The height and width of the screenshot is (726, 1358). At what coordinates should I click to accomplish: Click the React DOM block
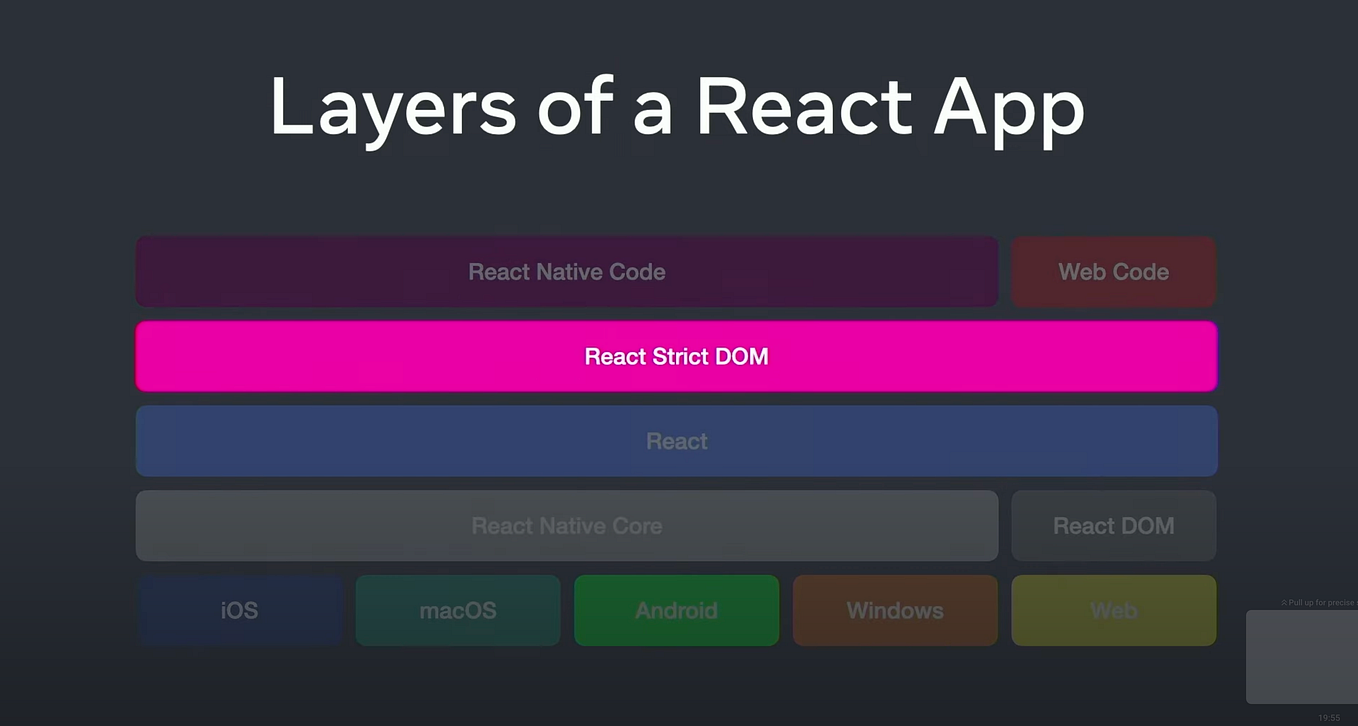pyautogui.click(x=1113, y=525)
